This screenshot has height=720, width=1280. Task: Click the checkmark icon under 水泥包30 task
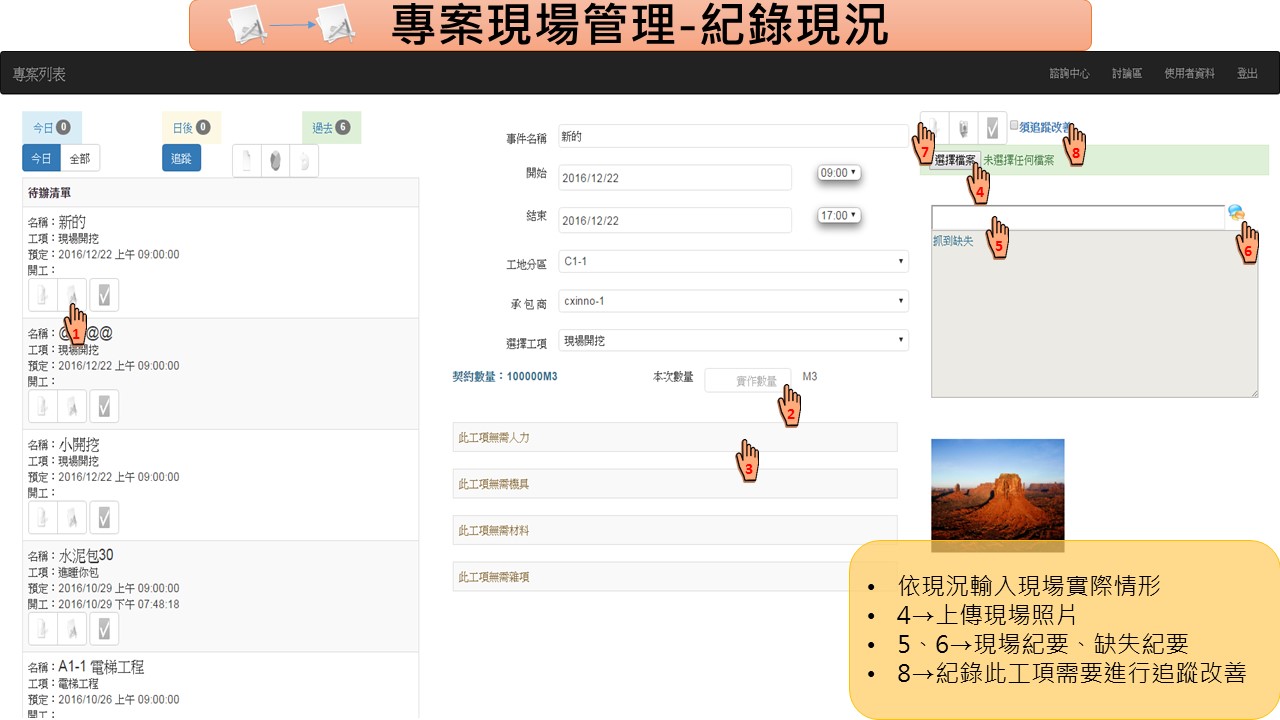(104, 628)
